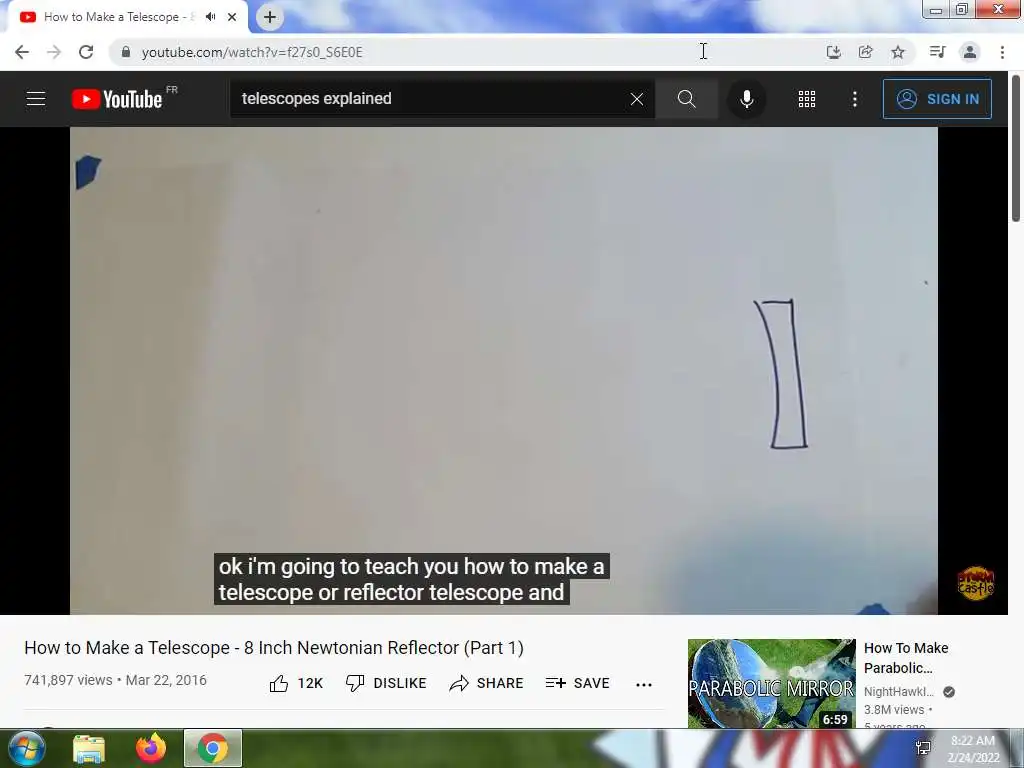Click the address bar URL
Screen dimensions: 1024x768
[x=252, y=52]
